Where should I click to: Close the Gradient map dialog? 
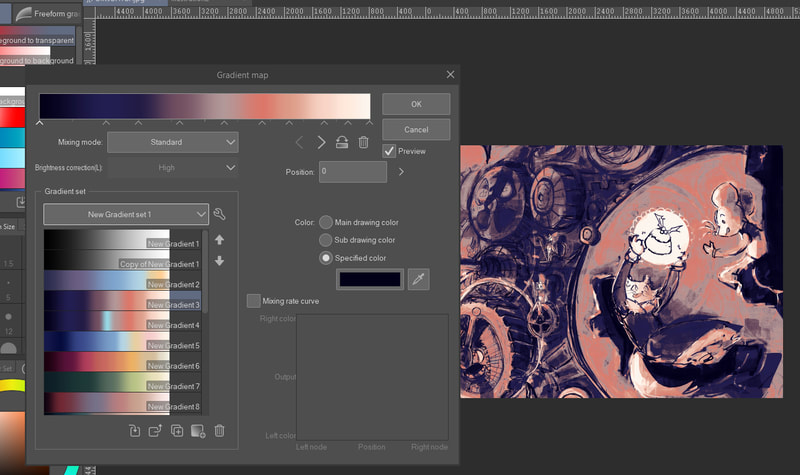(450, 74)
